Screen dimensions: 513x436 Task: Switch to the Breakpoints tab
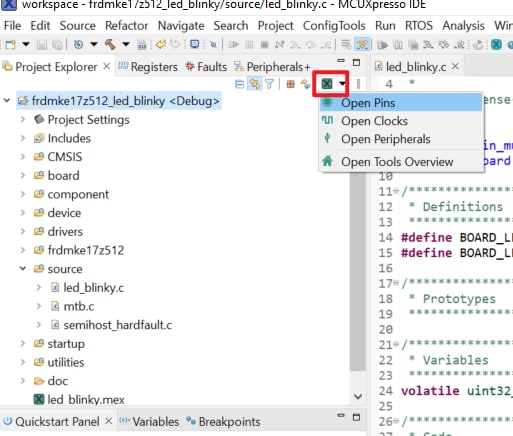click(x=223, y=421)
